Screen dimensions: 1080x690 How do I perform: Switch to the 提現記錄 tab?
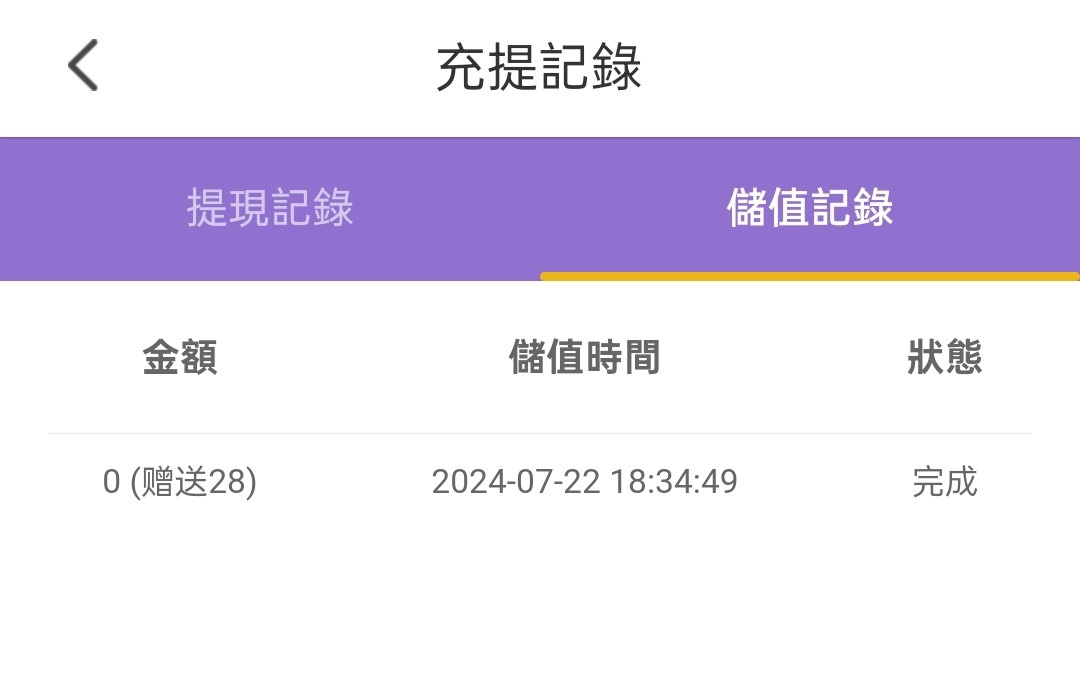pyautogui.click(x=270, y=208)
